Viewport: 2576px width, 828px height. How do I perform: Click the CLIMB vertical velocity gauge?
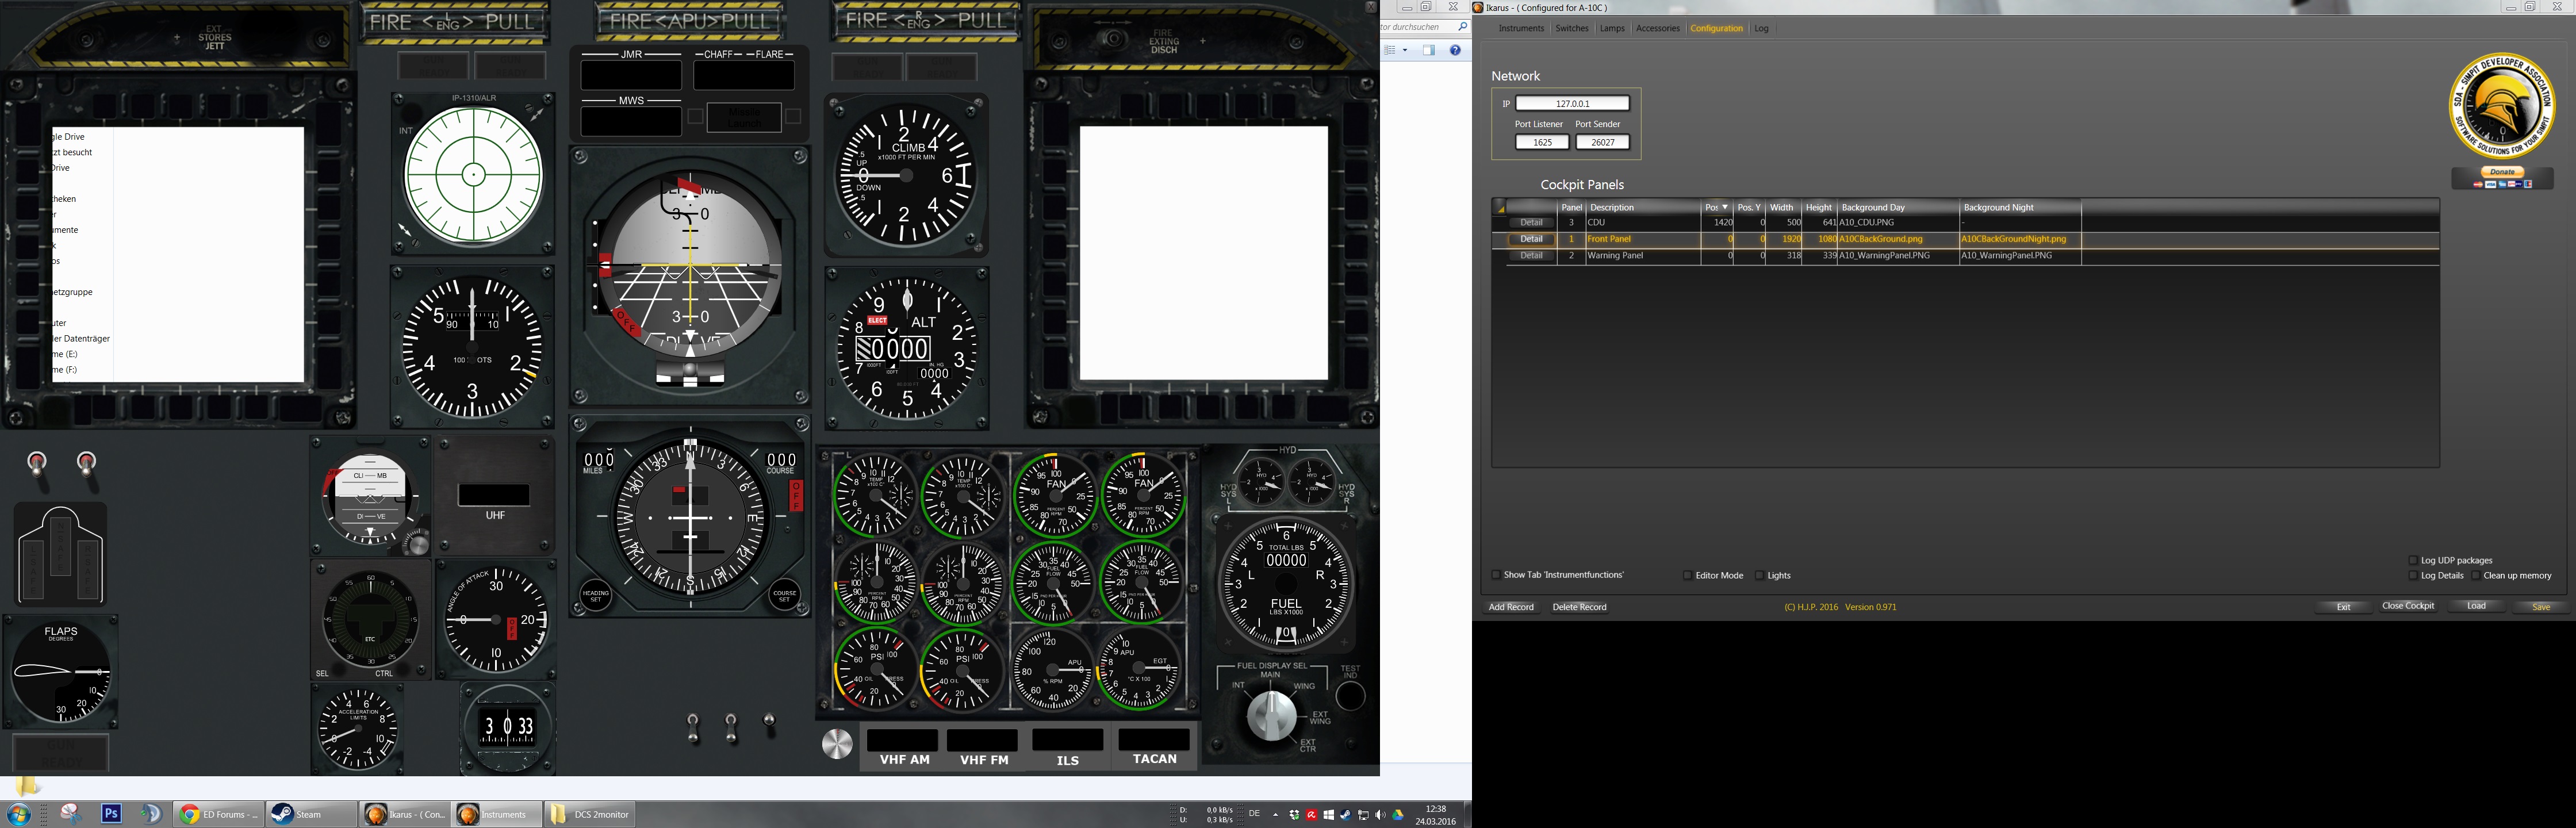pos(906,176)
